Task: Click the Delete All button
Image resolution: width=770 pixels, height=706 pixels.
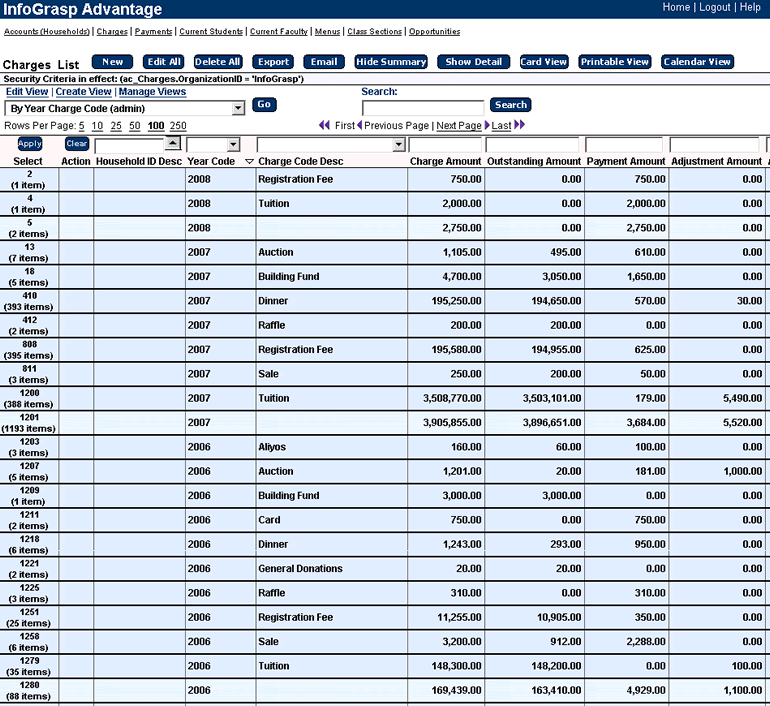Action: 217,62
